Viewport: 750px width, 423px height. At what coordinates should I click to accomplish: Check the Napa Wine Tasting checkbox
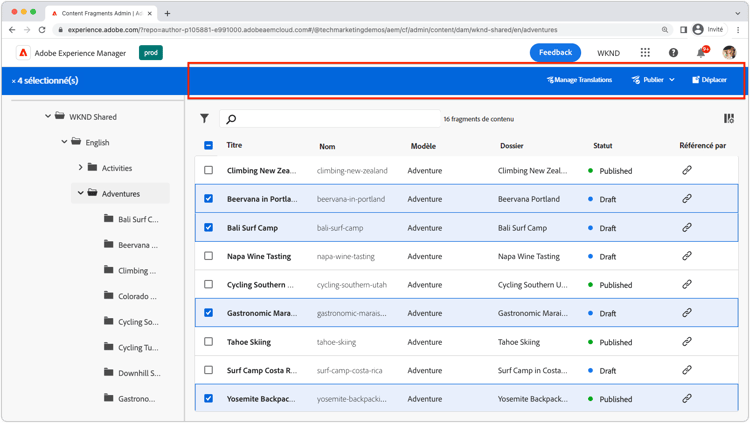(x=208, y=256)
